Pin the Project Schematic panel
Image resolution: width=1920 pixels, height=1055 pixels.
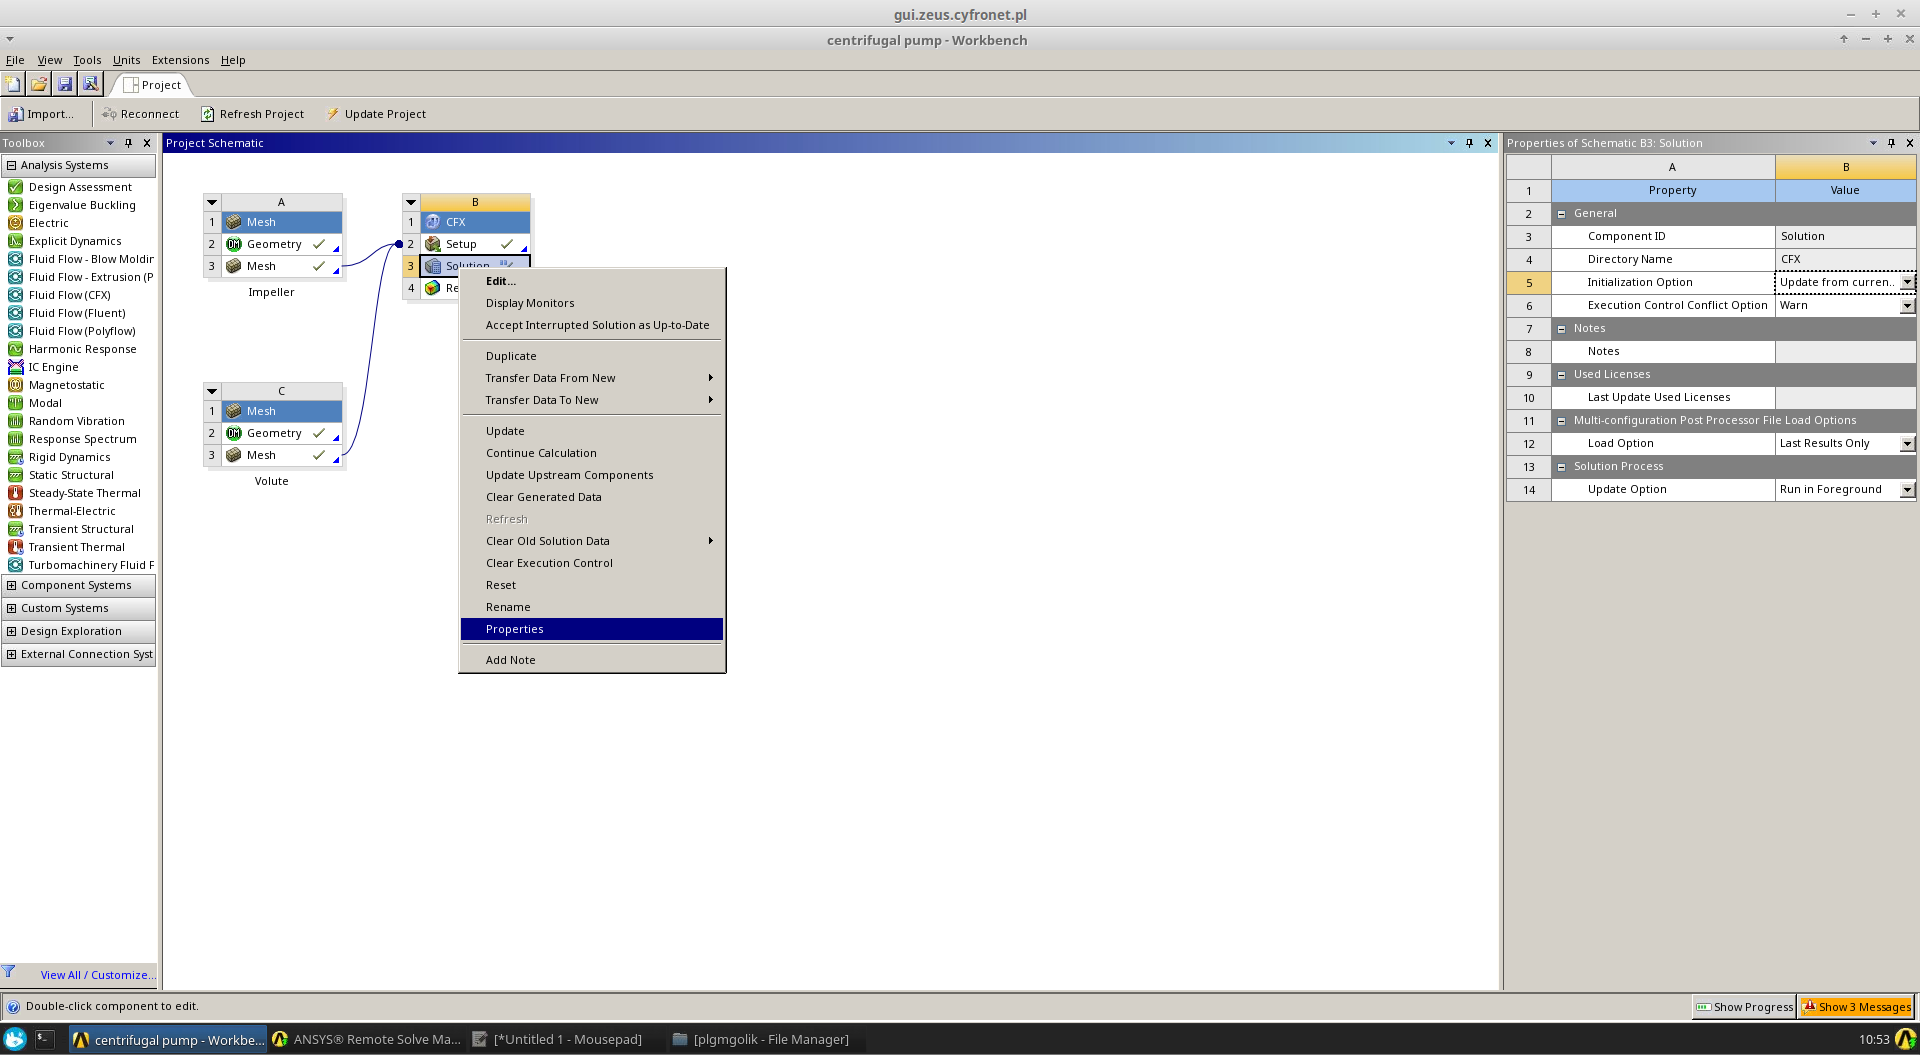(x=1469, y=143)
